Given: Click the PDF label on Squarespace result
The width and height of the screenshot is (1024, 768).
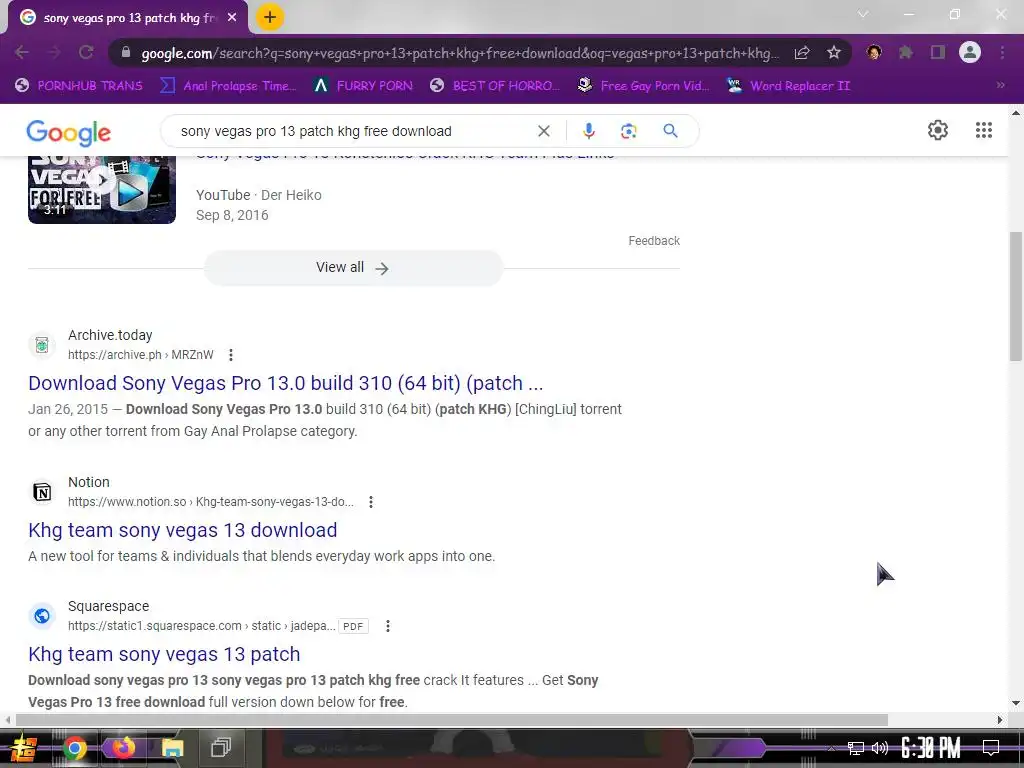Looking at the screenshot, I should (353, 626).
